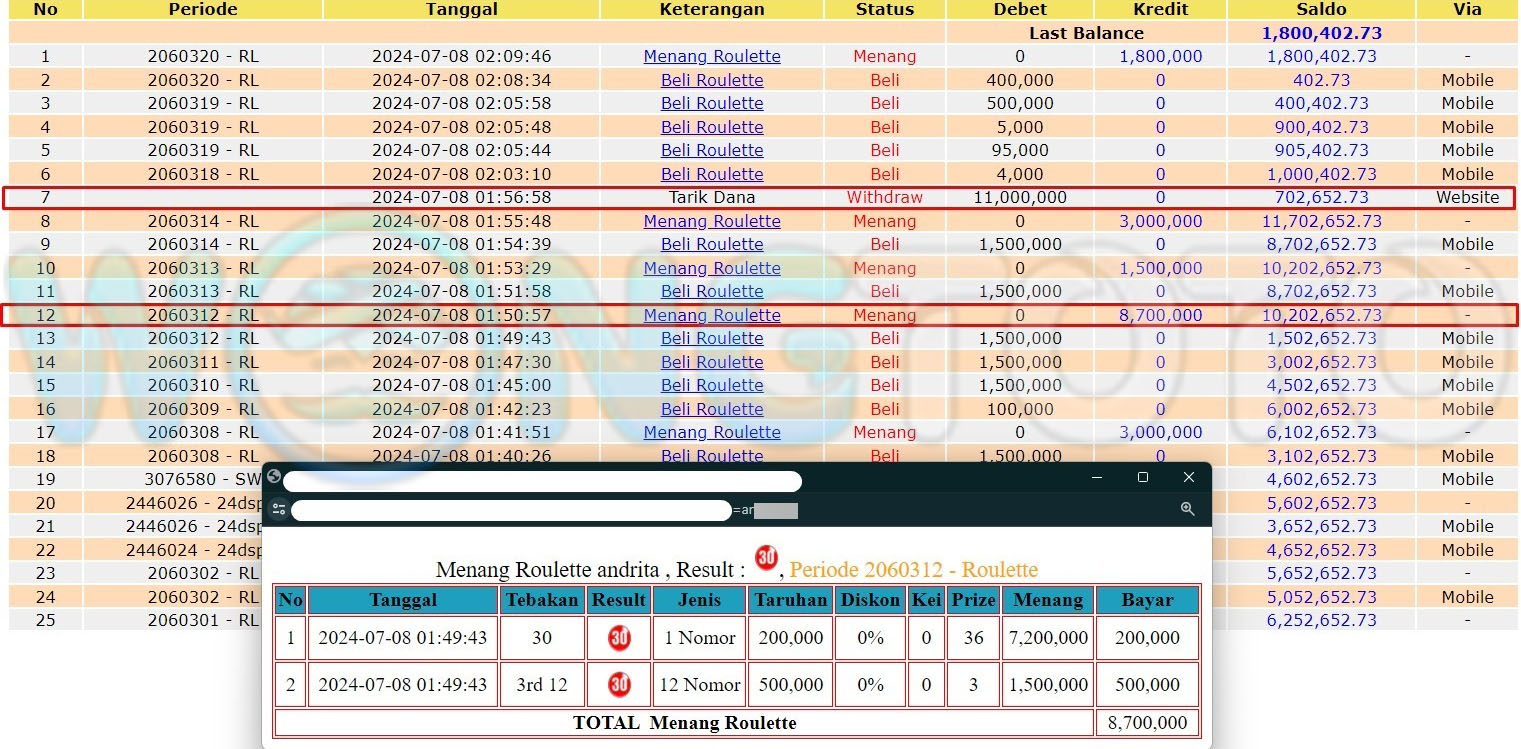This screenshot has height=749, width=1521.
Task: Click the red 30 ball in the 12 Nomor row
Action: coord(619,684)
